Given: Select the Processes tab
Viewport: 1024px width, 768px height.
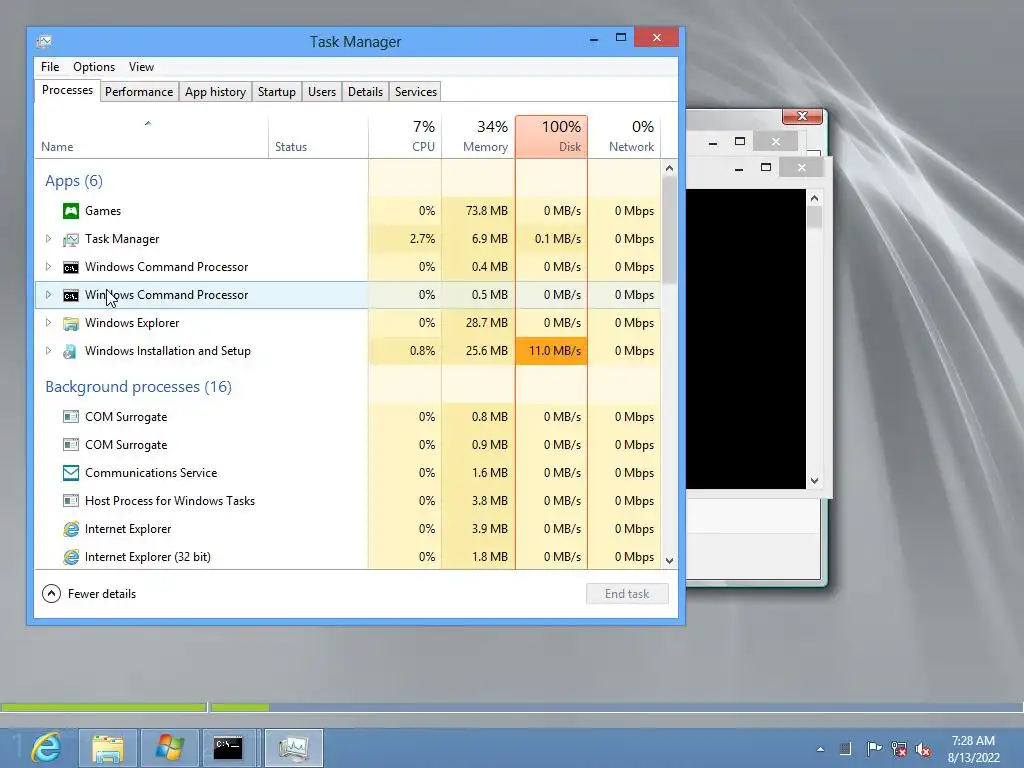Looking at the screenshot, I should tap(67, 91).
